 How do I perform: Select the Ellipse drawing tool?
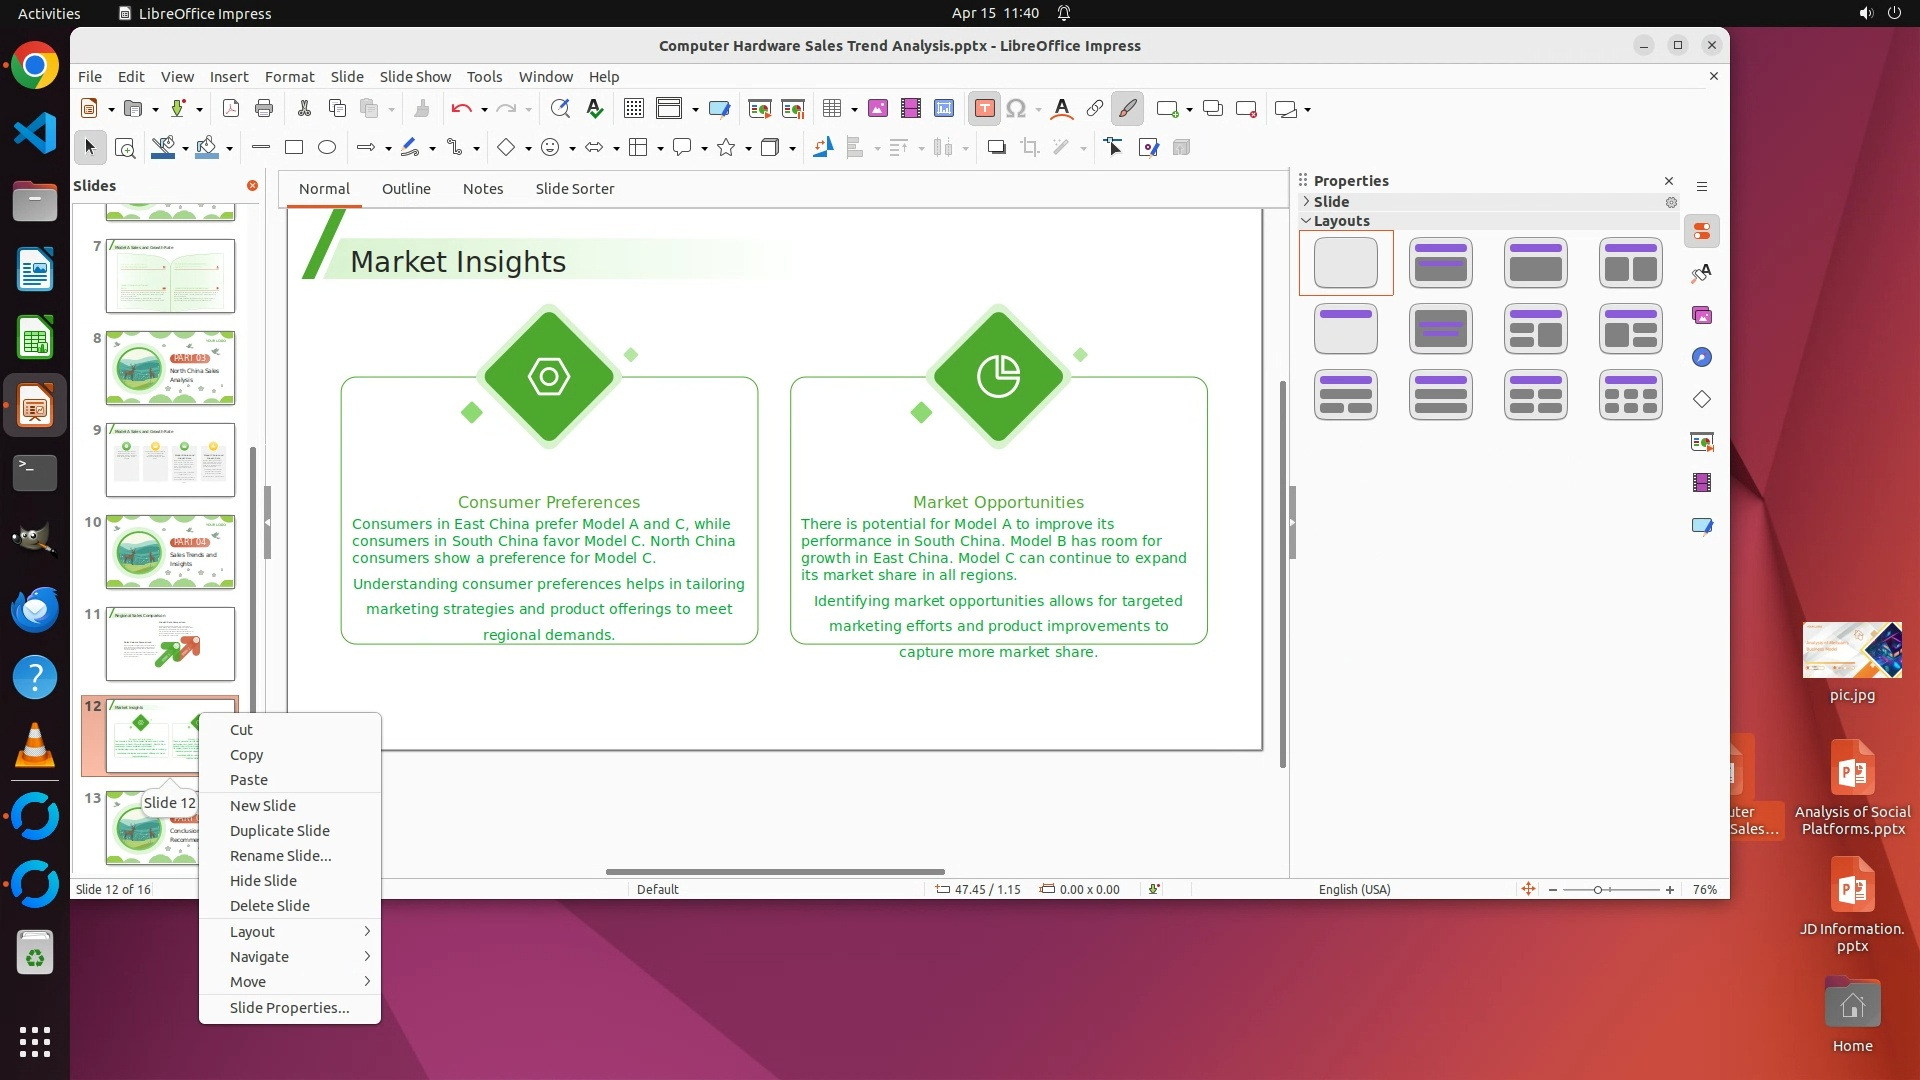click(327, 148)
